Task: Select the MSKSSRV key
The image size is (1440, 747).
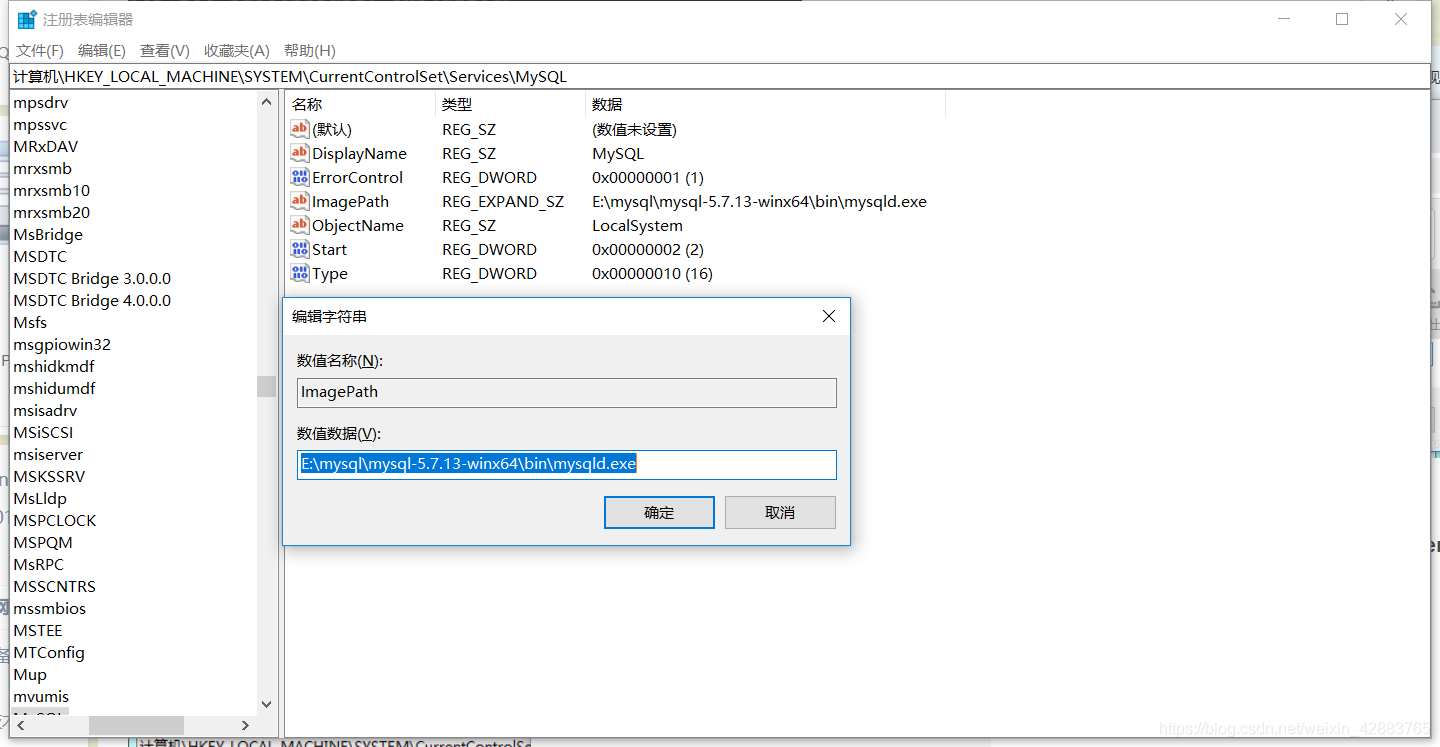Action: [x=49, y=476]
